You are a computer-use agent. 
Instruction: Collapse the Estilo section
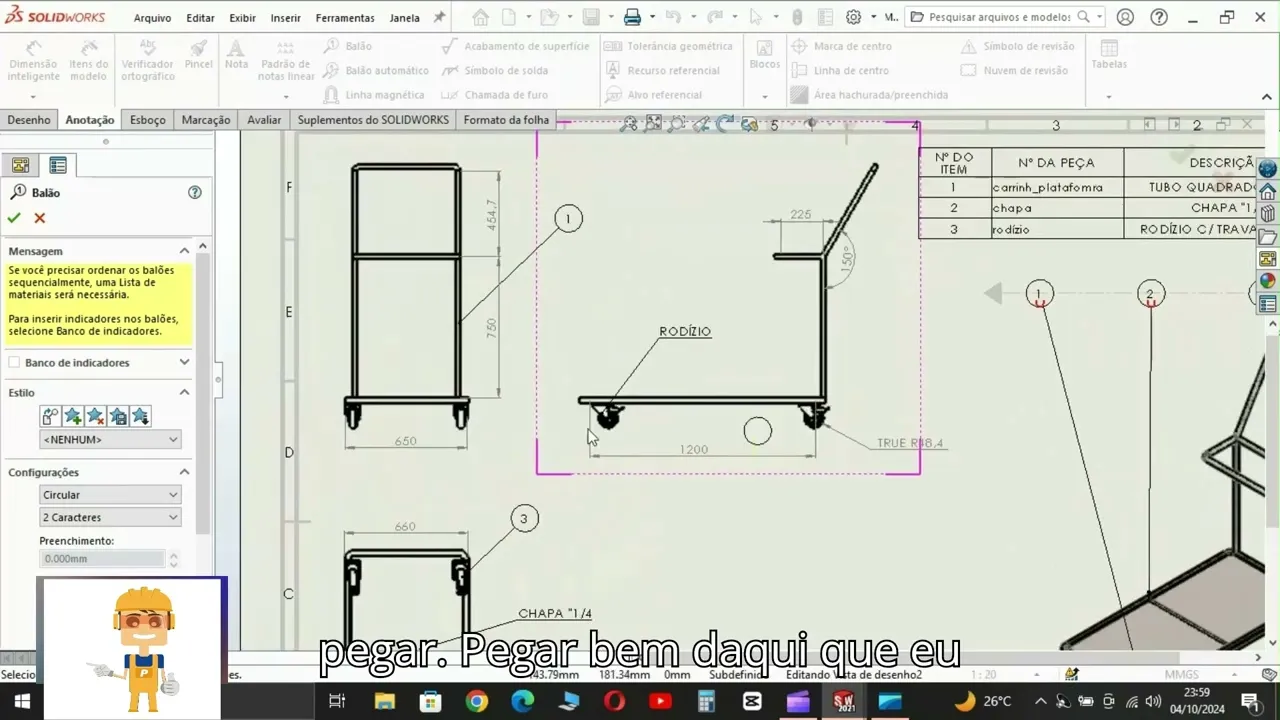pyautogui.click(x=184, y=392)
